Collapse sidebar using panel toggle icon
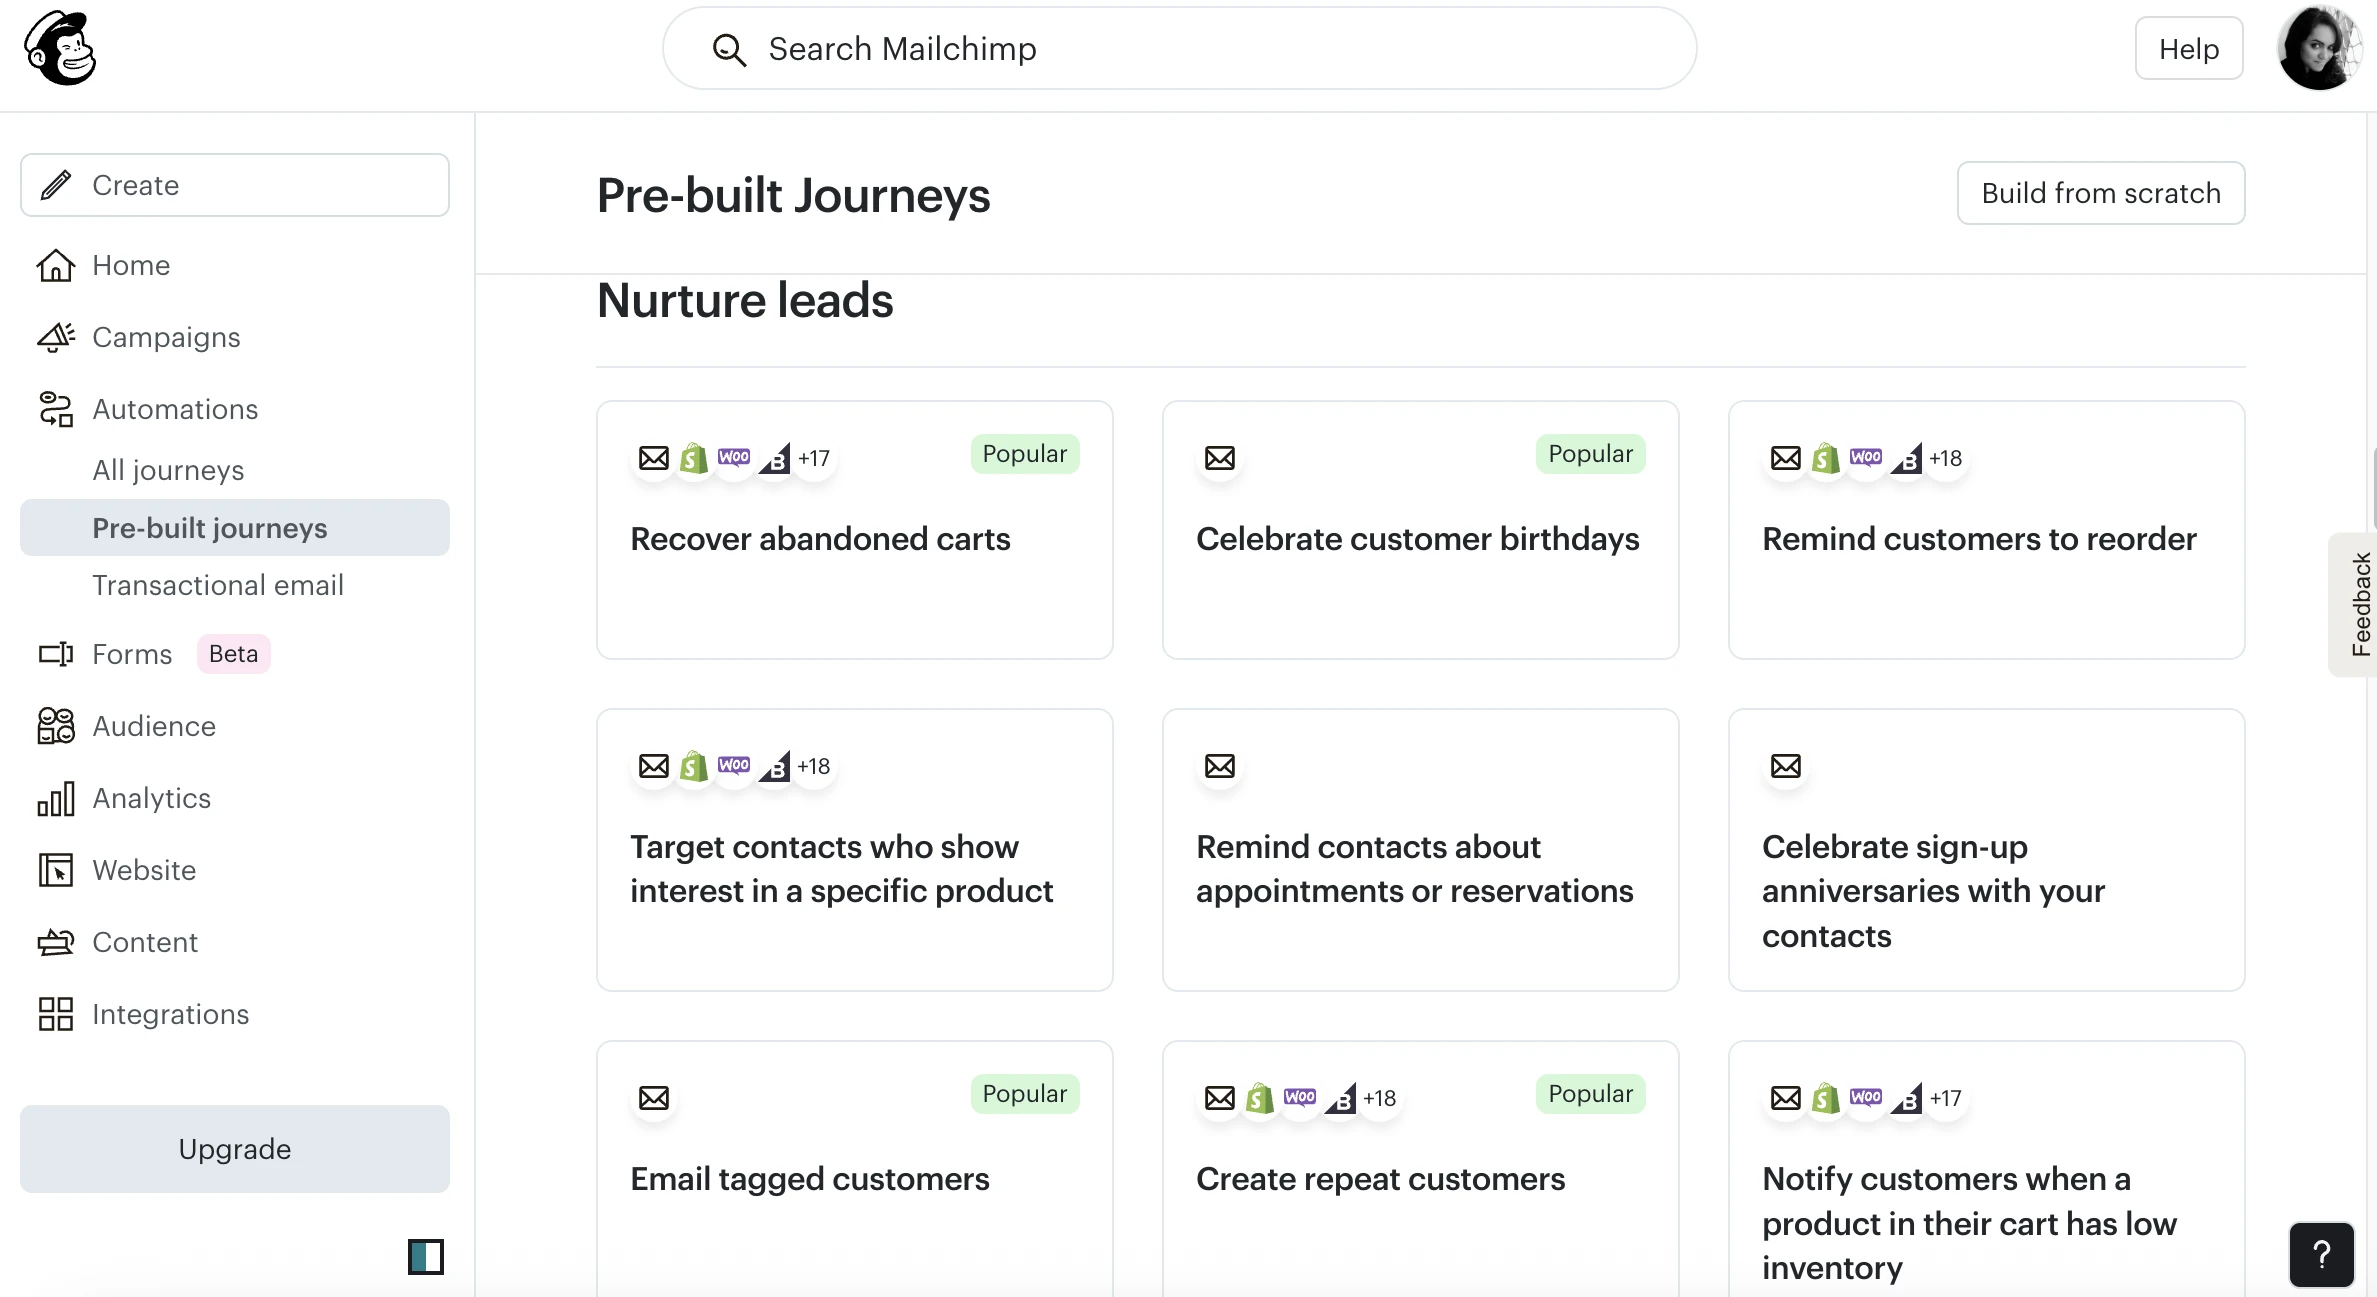Image resolution: width=2377 pixels, height=1297 pixels. [425, 1256]
